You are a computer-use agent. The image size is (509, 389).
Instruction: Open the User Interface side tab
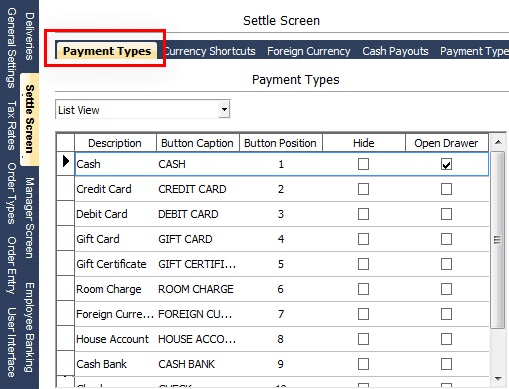(11, 342)
